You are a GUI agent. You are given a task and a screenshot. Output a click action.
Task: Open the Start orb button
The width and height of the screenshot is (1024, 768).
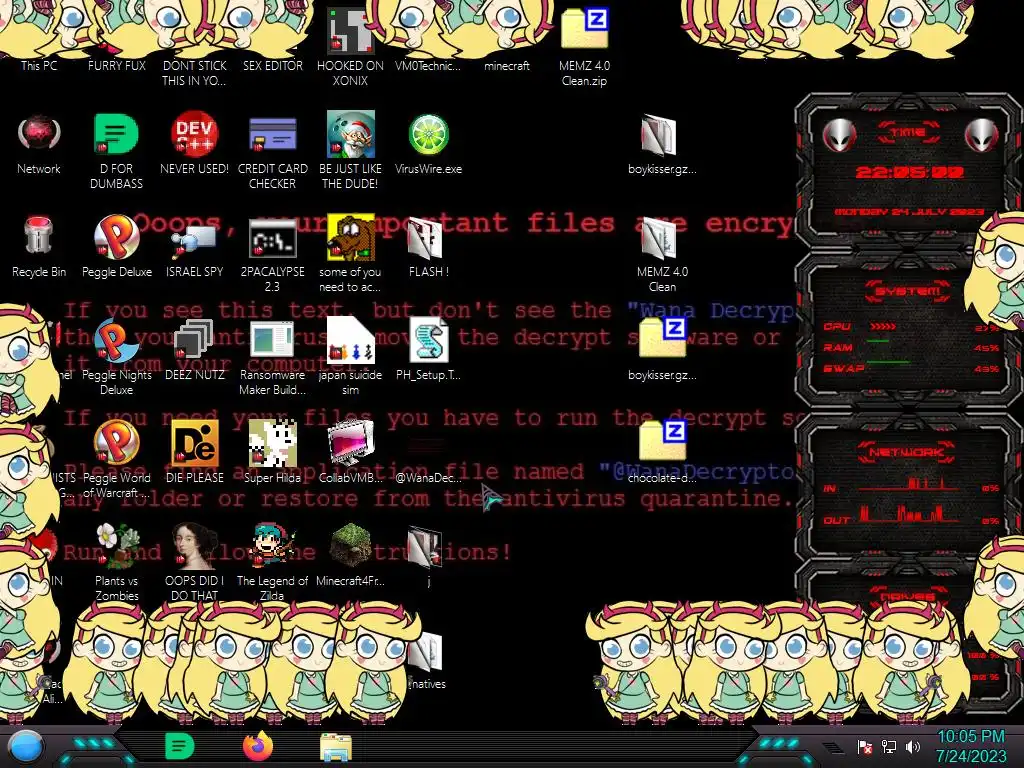26,747
